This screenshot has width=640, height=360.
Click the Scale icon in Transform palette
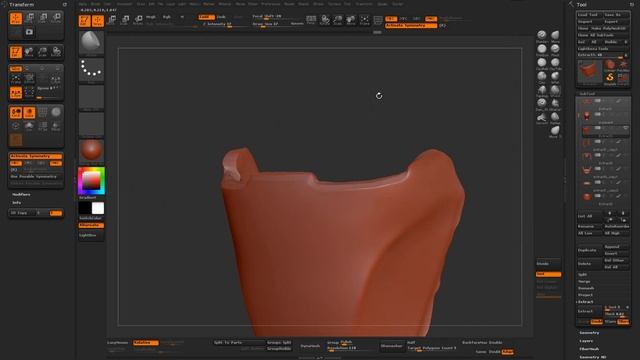click(43, 18)
